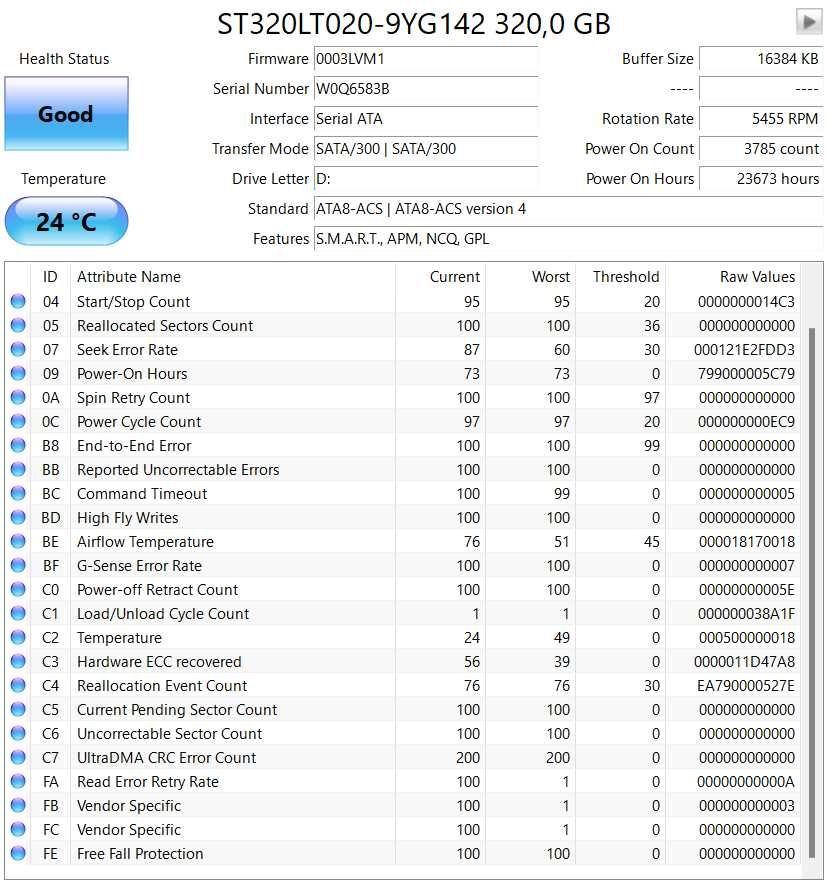The image size is (828, 882).
Task: Click the drive title ST320LT020-9YG142 320,0 GB
Action: (413, 24)
